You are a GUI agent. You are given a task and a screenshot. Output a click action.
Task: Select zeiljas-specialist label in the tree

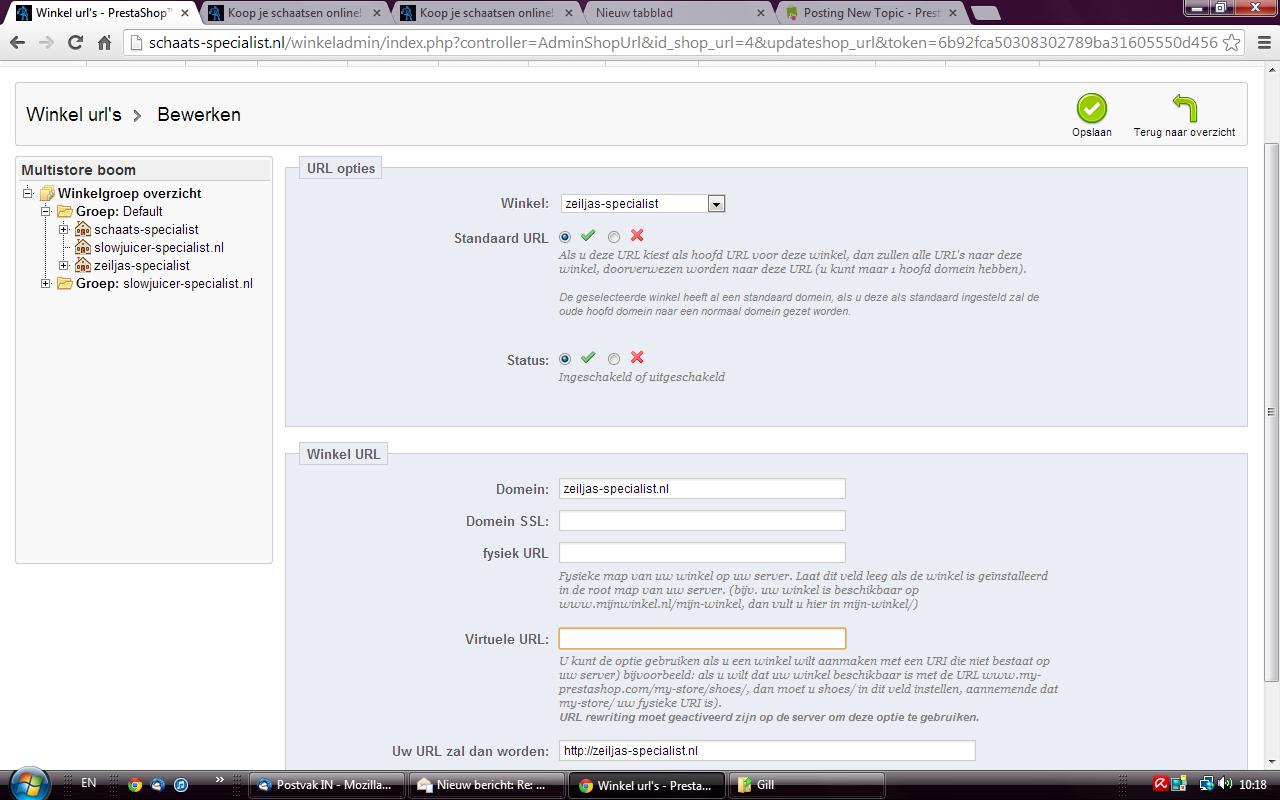(x=142, y=266)
